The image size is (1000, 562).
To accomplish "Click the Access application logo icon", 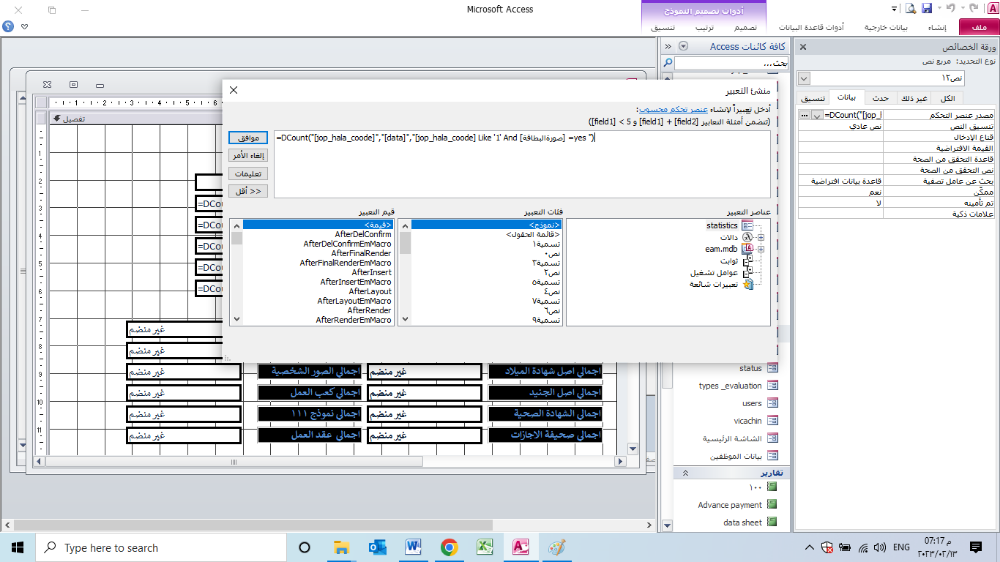I will (992, 8).
